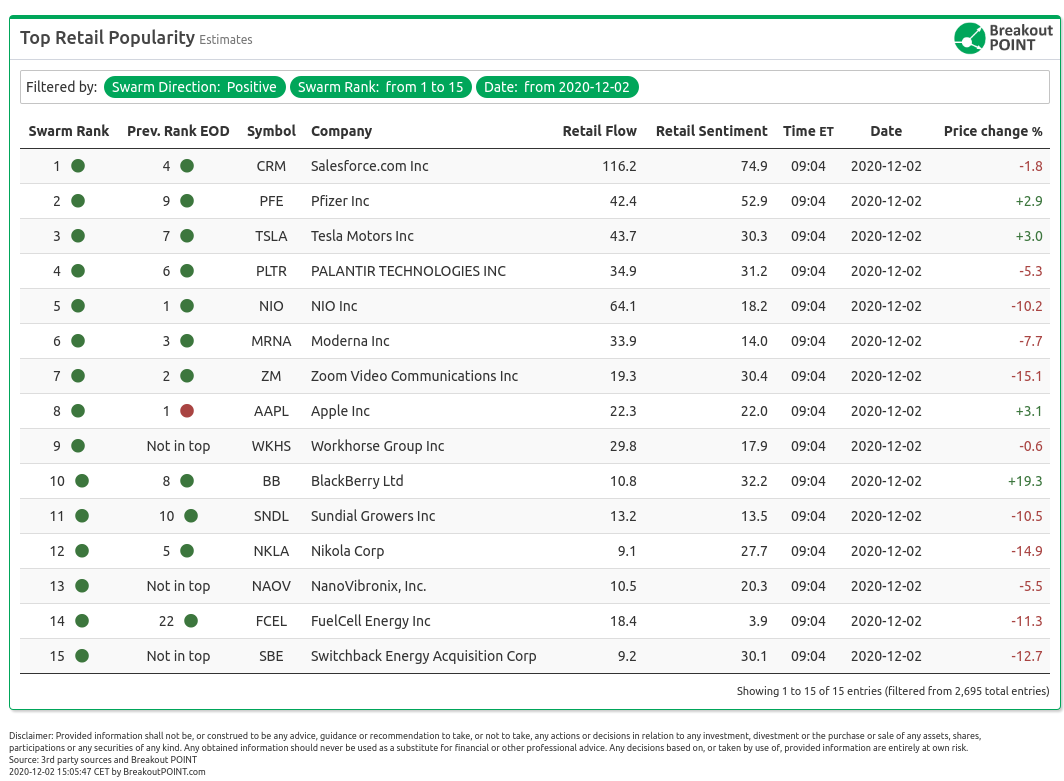This screenshot has width=1064, height=781.
Task: Toggle the Date from 2020-12-02 filter chip
Action: [x=557, y=87]
